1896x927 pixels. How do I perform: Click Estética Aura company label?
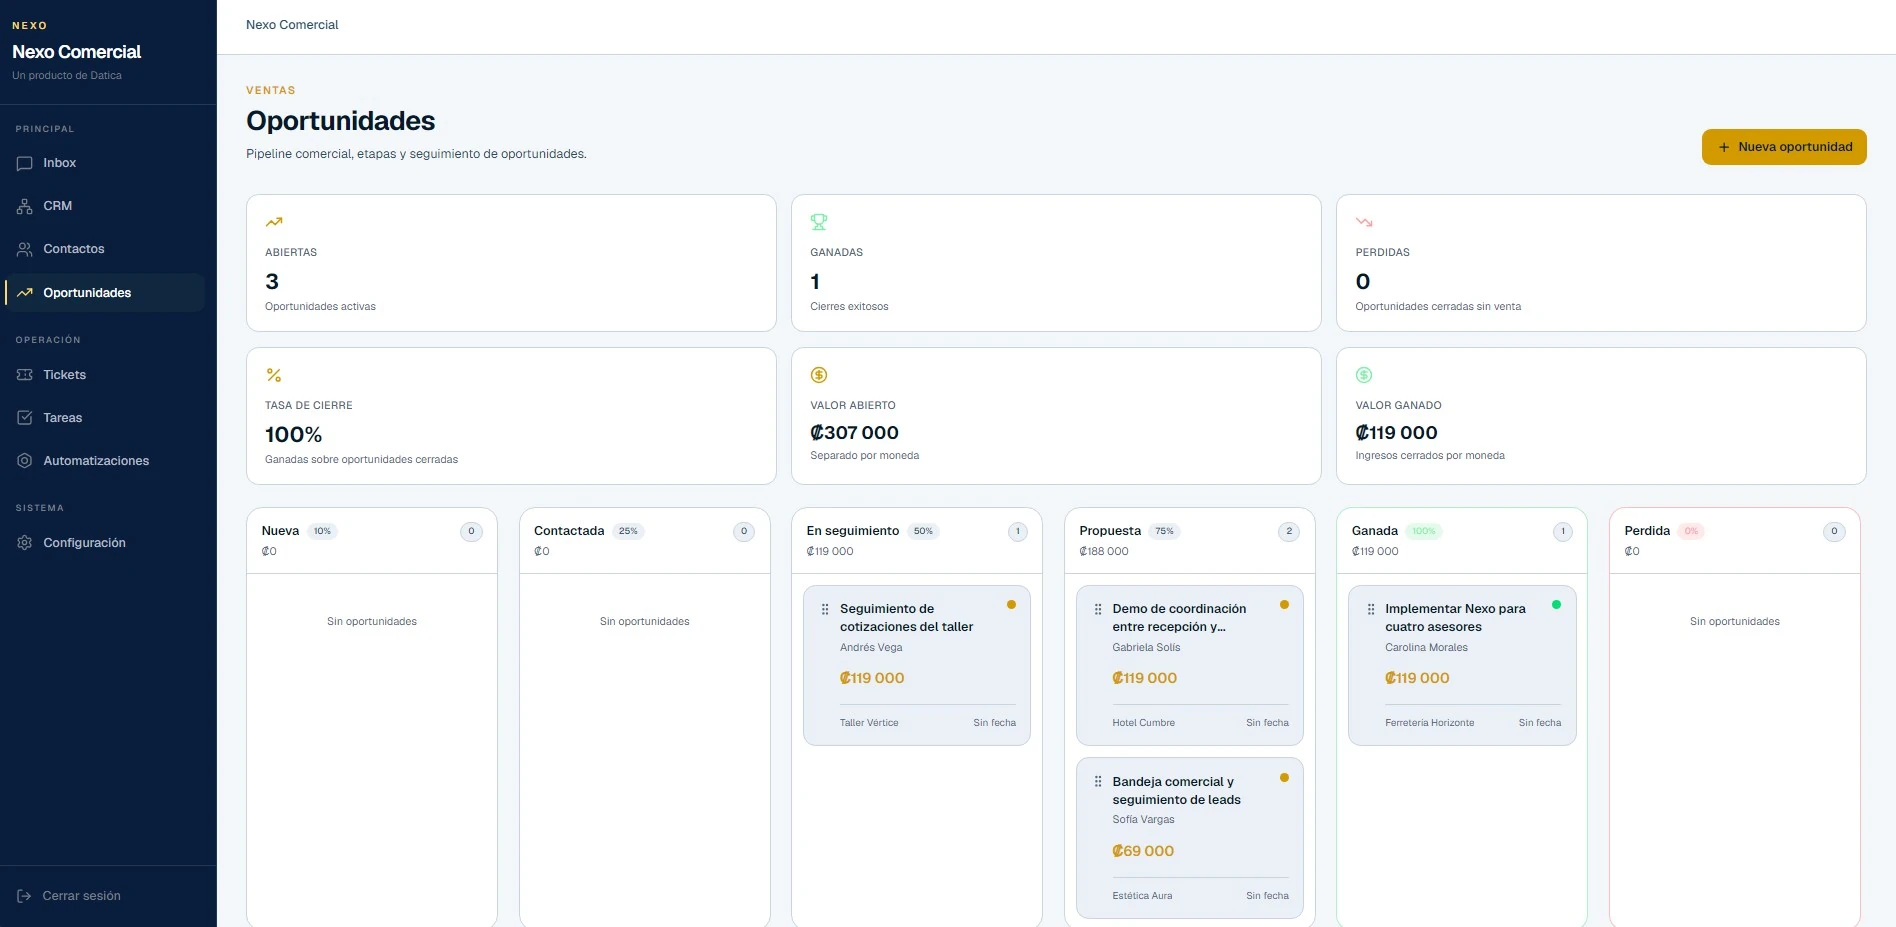1142,896
